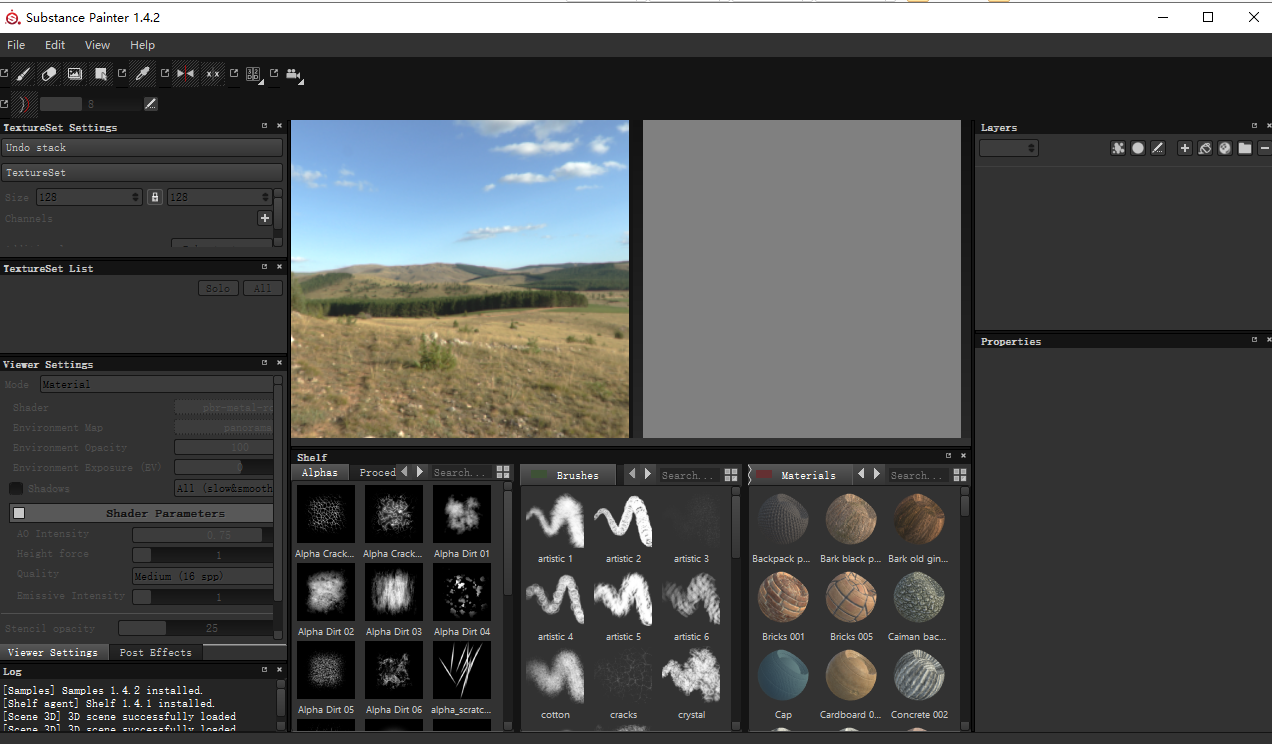Viewport: 1272px width, 744px height.
Task: Adjust the Stencil opacity slider
Action: tap(196, 628)
